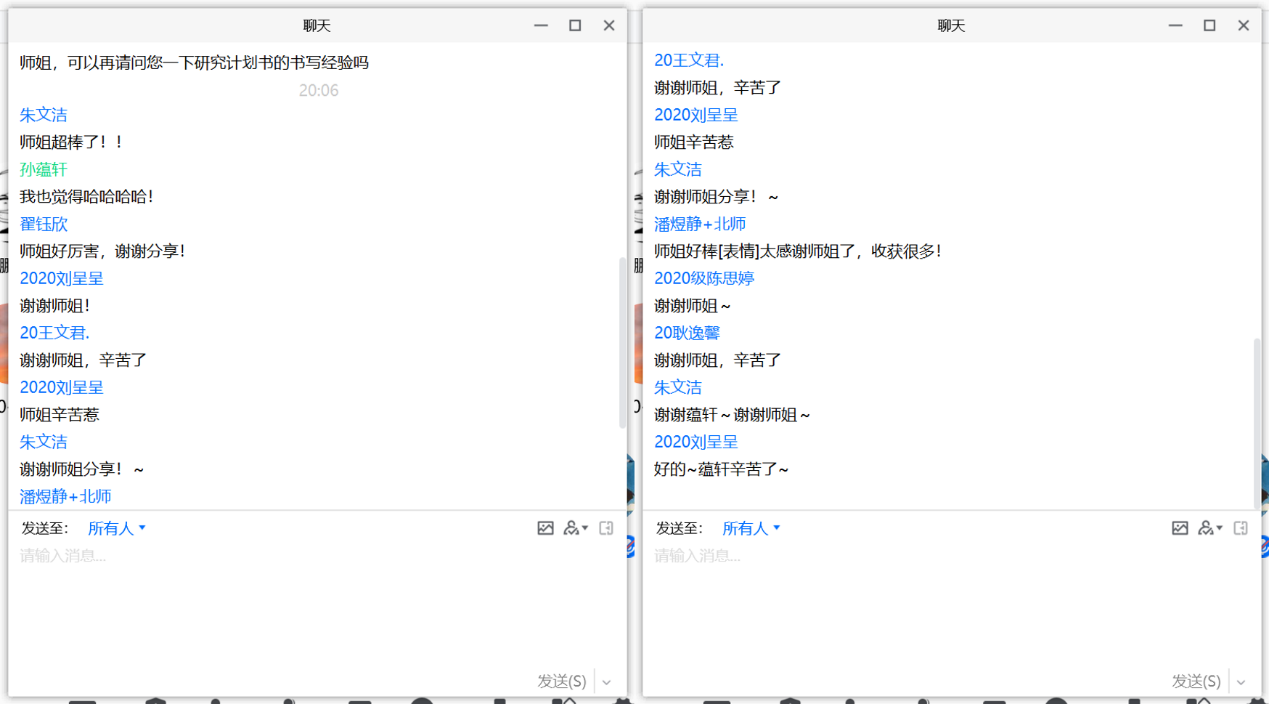Click the 20:06 timestamp in left window
The height and width of the screenshot is (704, 1269).
pyautogui.click(x=319, y=90)
